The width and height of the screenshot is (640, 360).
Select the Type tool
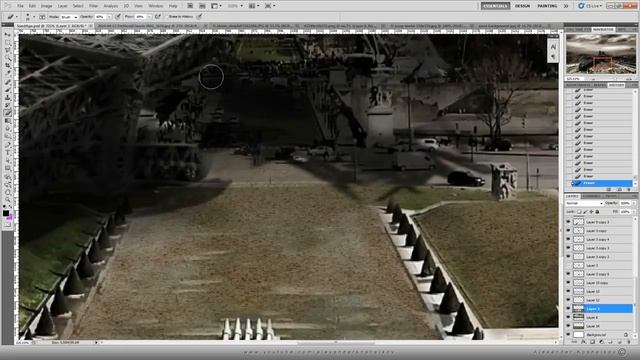(x=7, y=153)
